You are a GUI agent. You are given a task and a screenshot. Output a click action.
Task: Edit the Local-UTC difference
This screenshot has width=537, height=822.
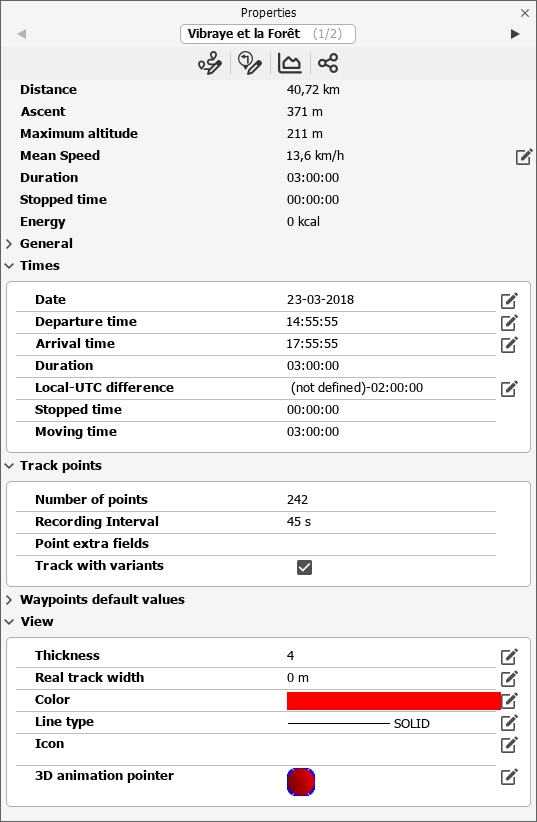point(509,388)
